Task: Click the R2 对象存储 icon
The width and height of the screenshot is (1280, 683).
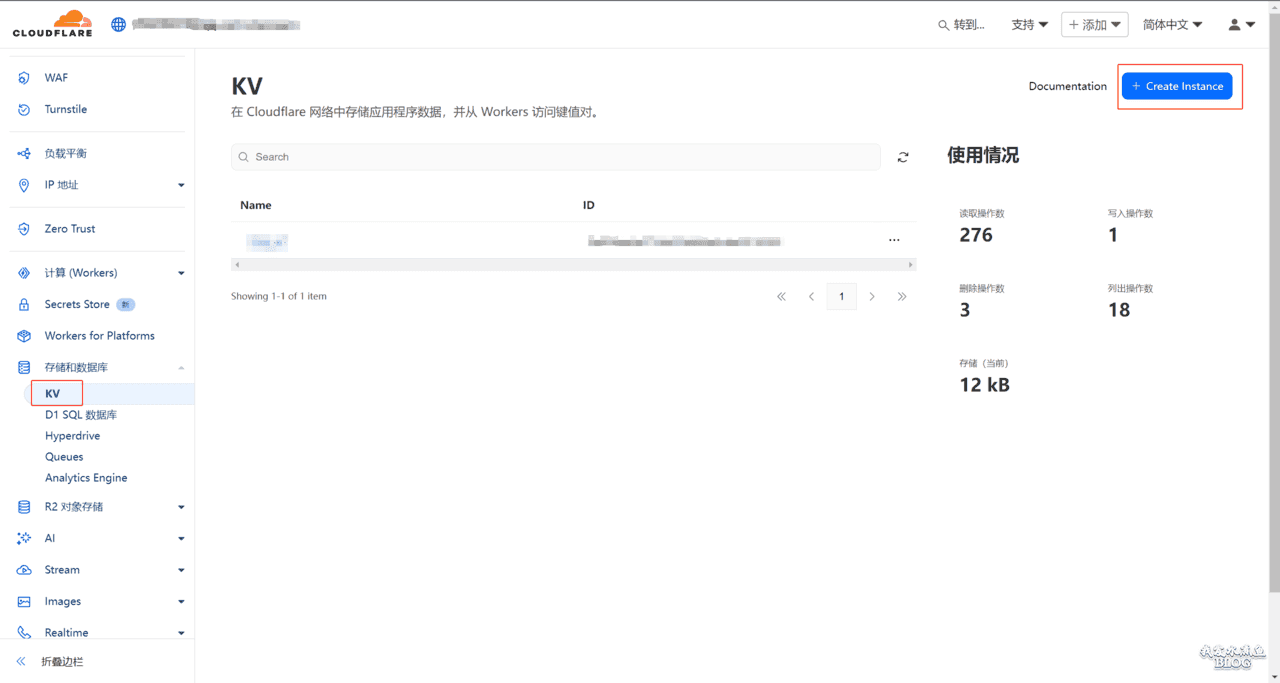Action: pos(24,507)
